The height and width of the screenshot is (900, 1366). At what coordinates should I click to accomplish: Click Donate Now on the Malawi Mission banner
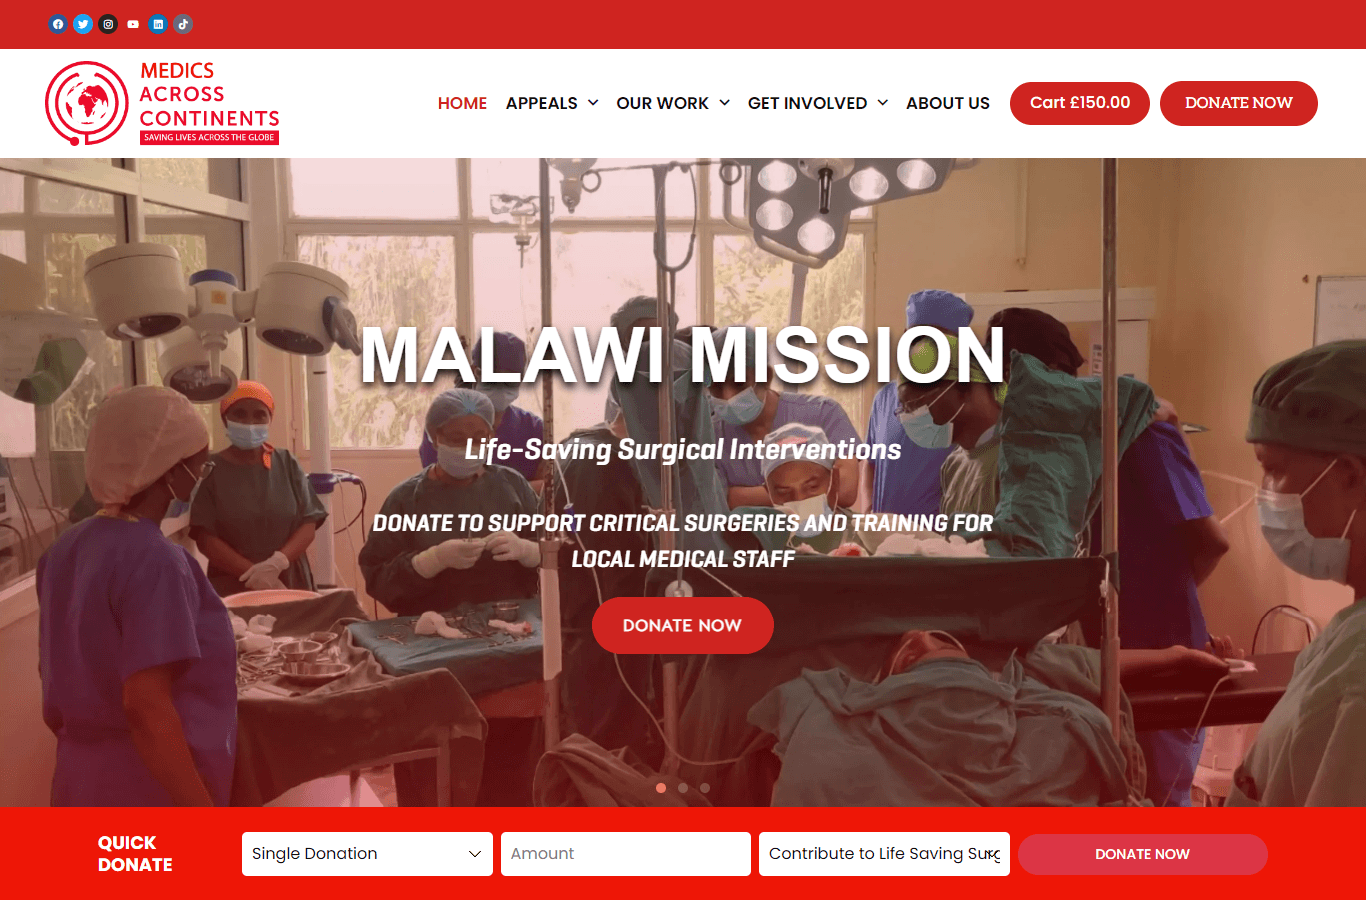tap(683, 626)
